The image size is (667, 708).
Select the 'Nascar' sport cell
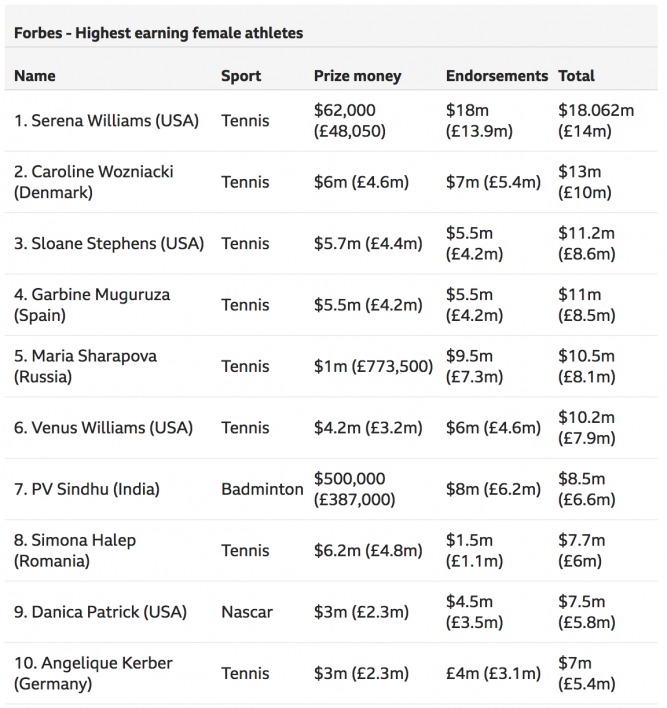[x=247, y=612]
